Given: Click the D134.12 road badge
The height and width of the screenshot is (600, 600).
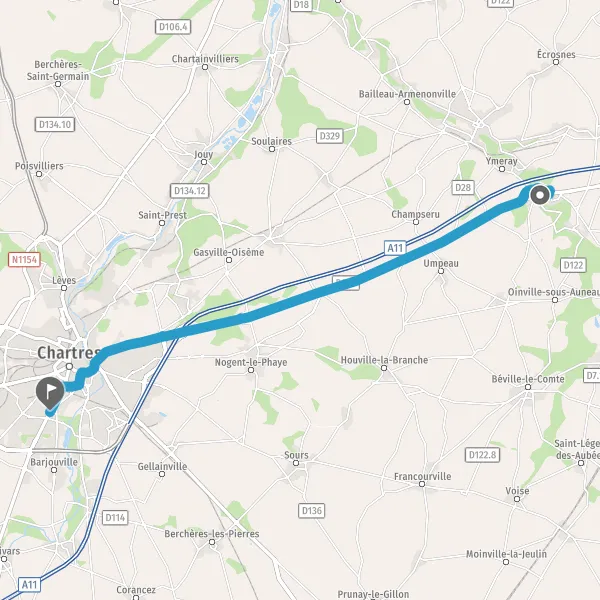Looking at the screenshot, I should point(189,191).
